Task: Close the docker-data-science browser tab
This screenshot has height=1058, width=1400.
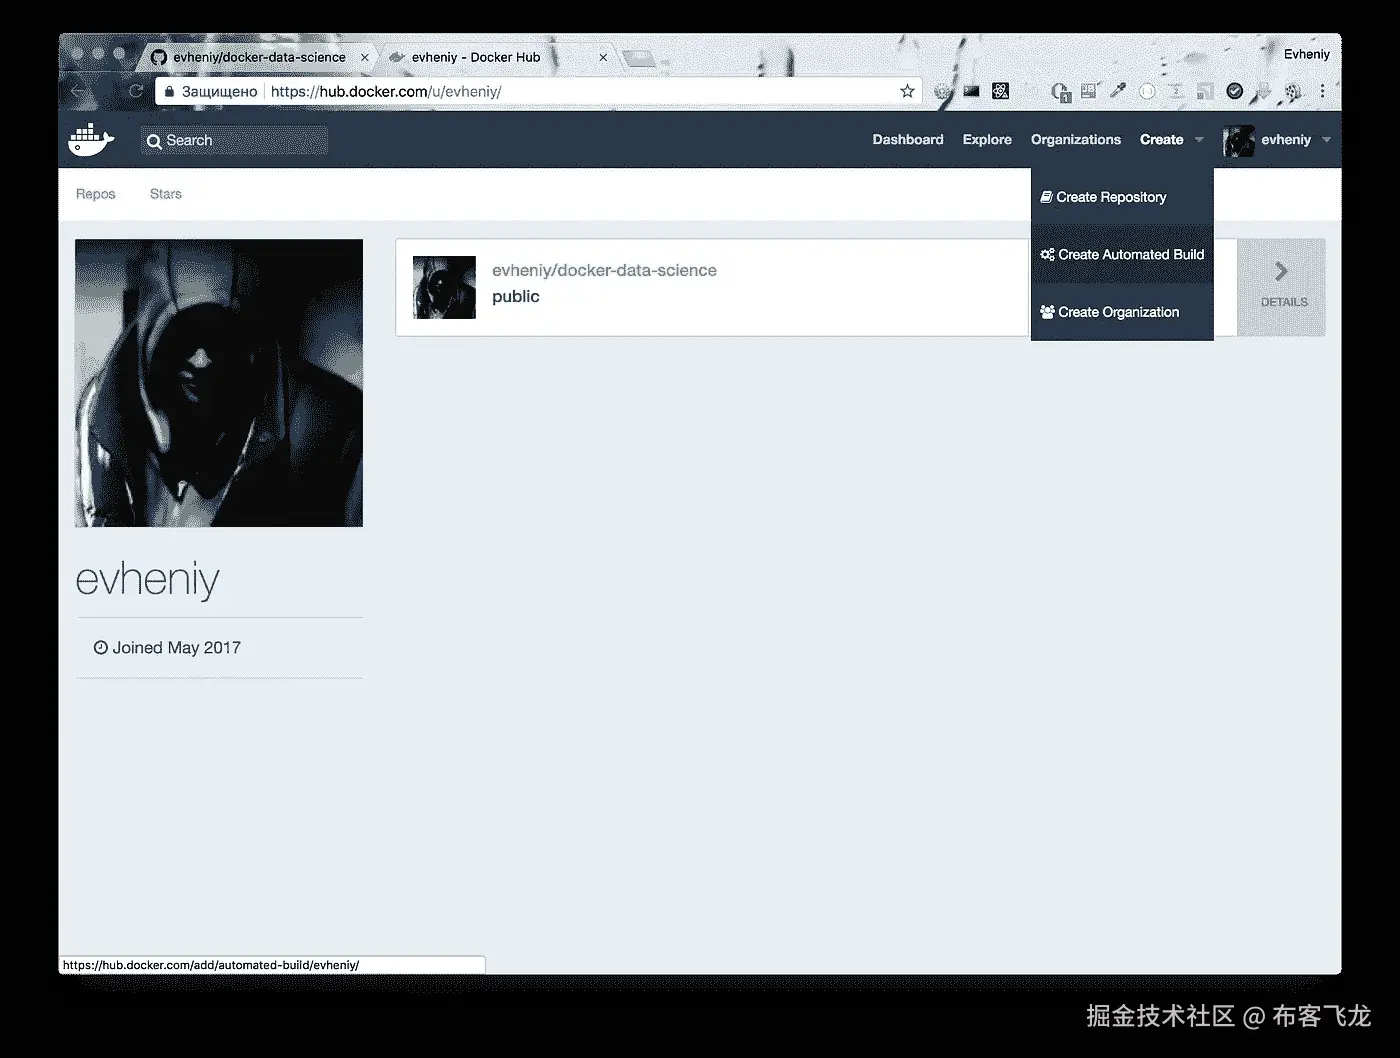Action: (365, 57)
